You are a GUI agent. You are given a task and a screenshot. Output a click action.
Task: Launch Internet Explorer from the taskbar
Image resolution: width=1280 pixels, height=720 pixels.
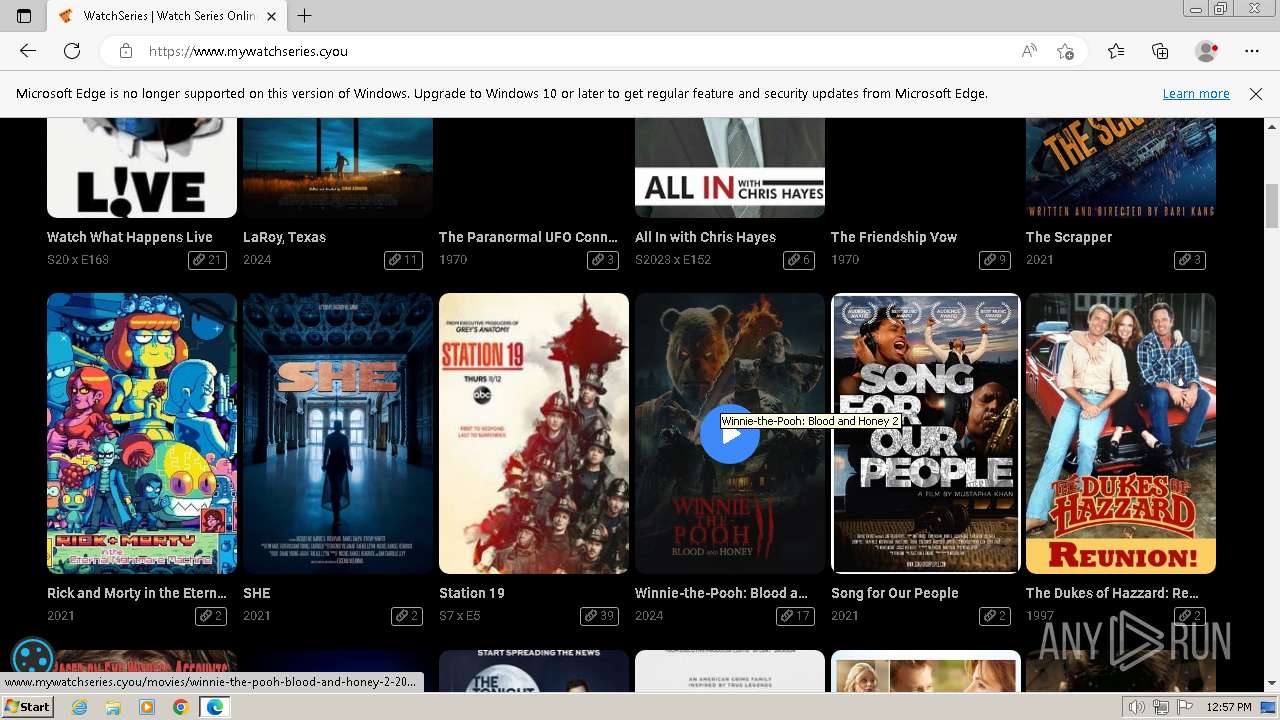[x=79, y=707]
